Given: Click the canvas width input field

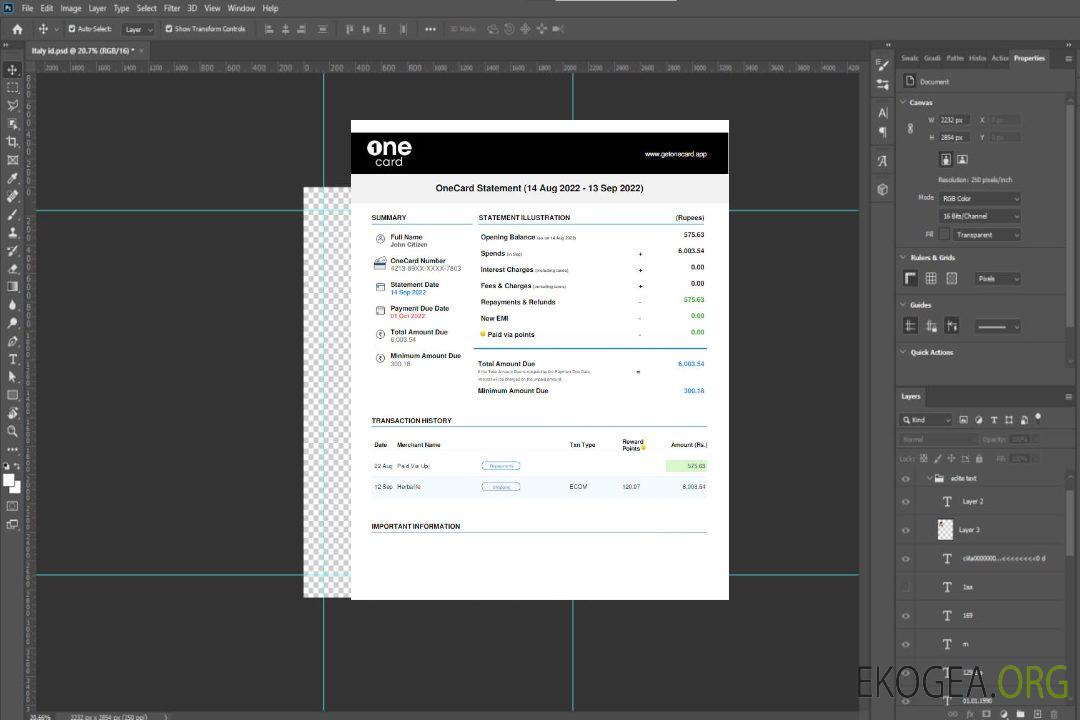Looking at the screenshot, I should pos(955,120).
